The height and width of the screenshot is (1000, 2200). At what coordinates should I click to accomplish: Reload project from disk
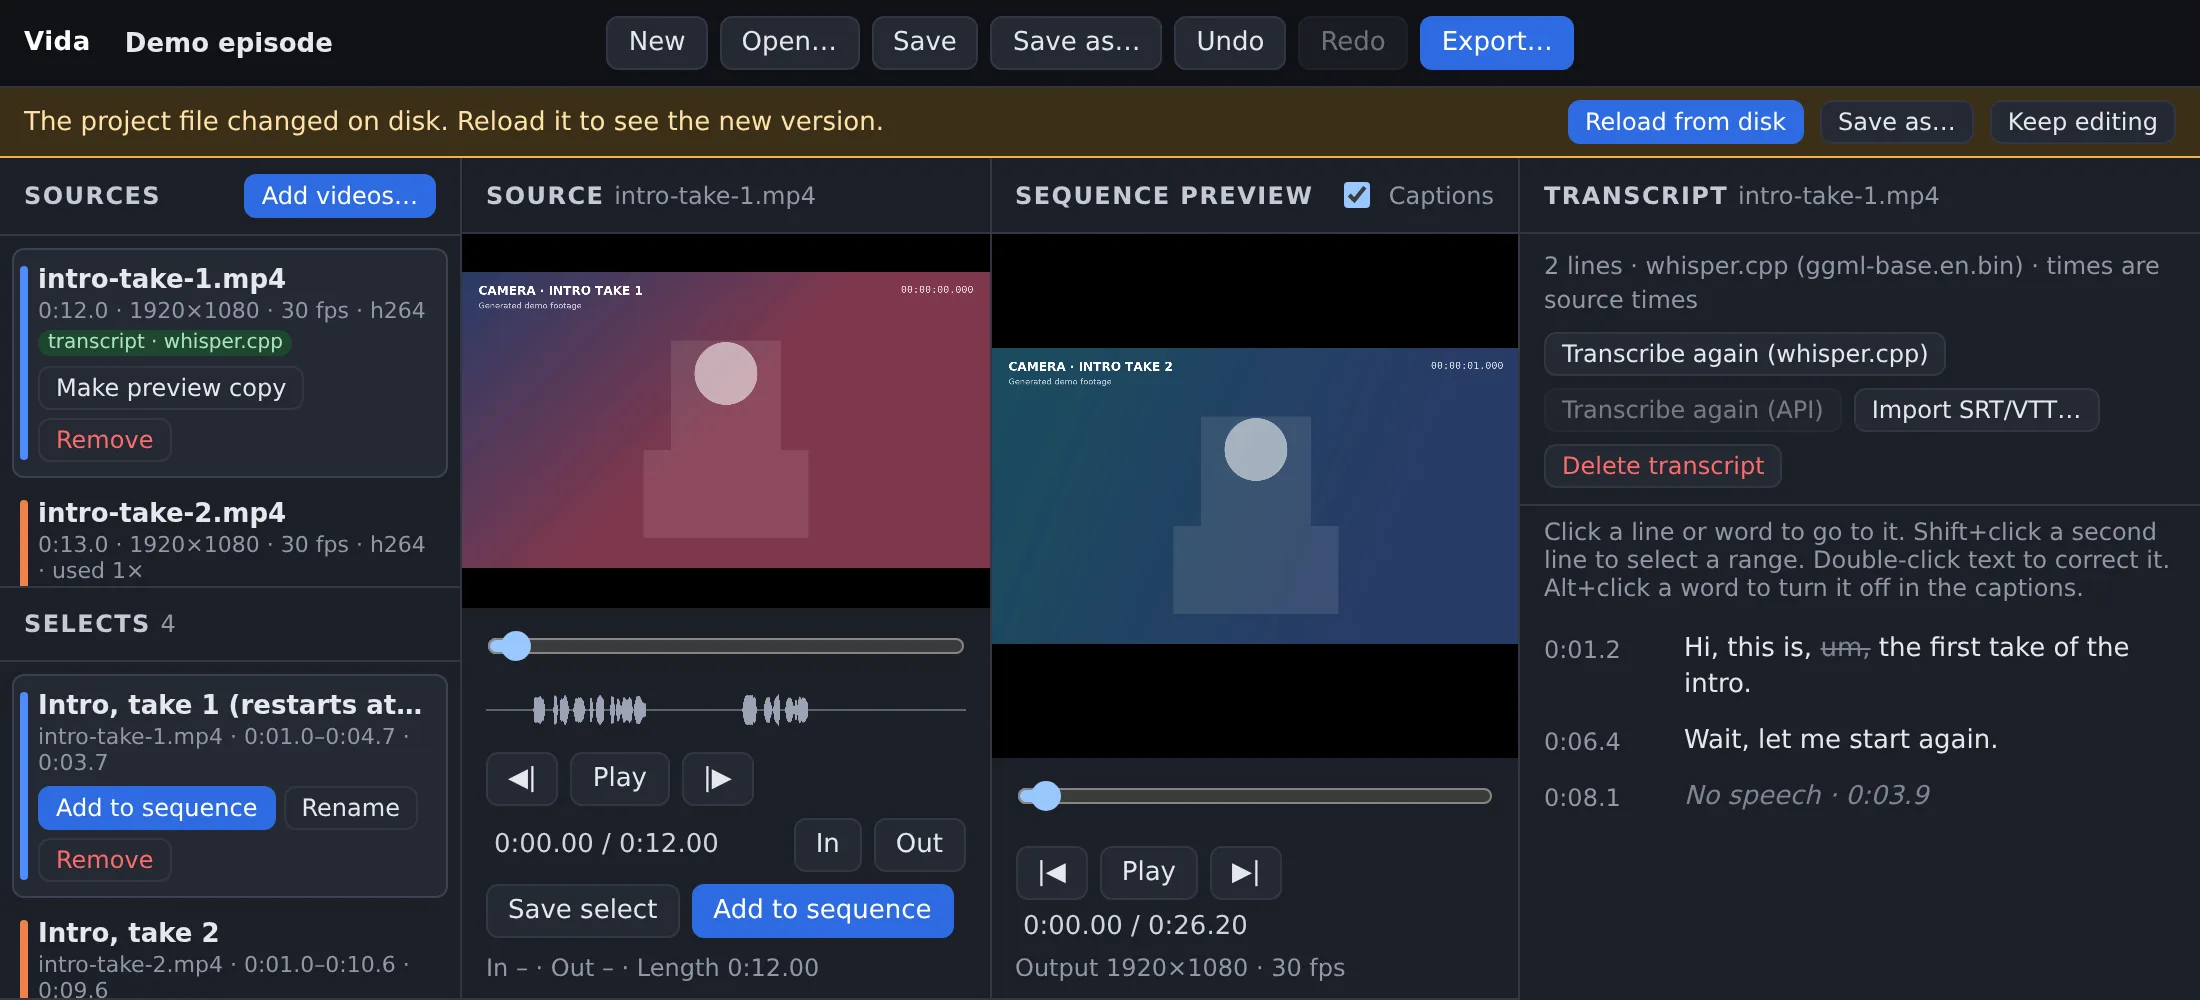pos(1685,122)
